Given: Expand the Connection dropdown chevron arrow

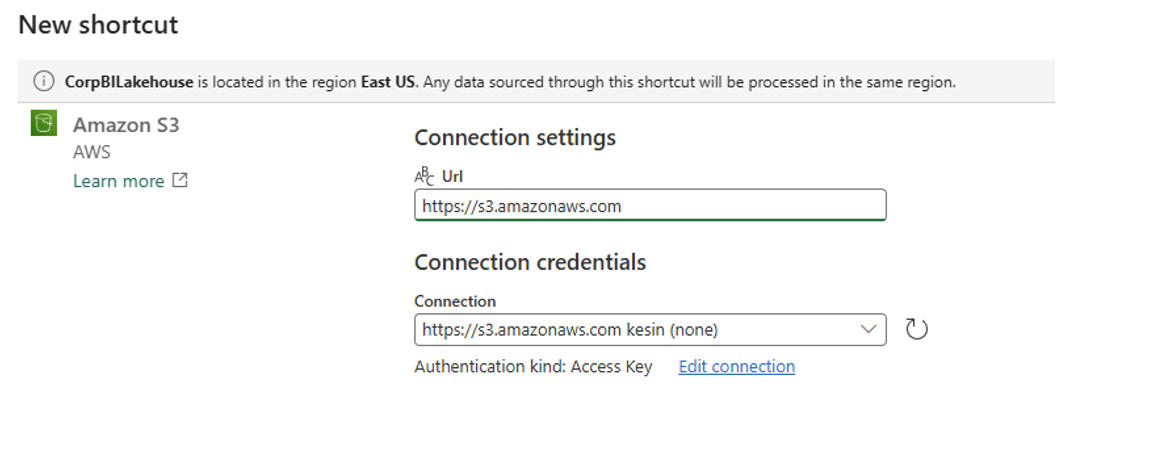Looking at the screenshot, I should [867, 329].
